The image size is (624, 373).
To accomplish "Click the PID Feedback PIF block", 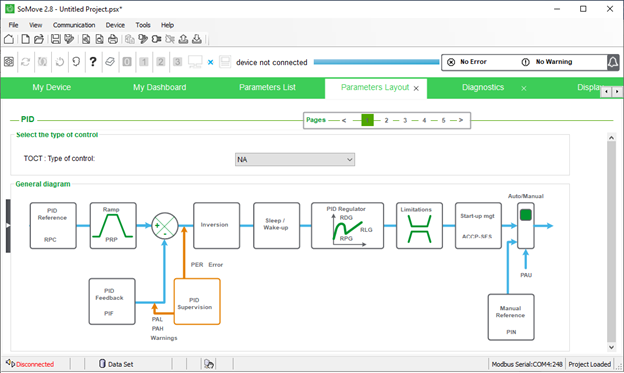I will pos(112,301).
